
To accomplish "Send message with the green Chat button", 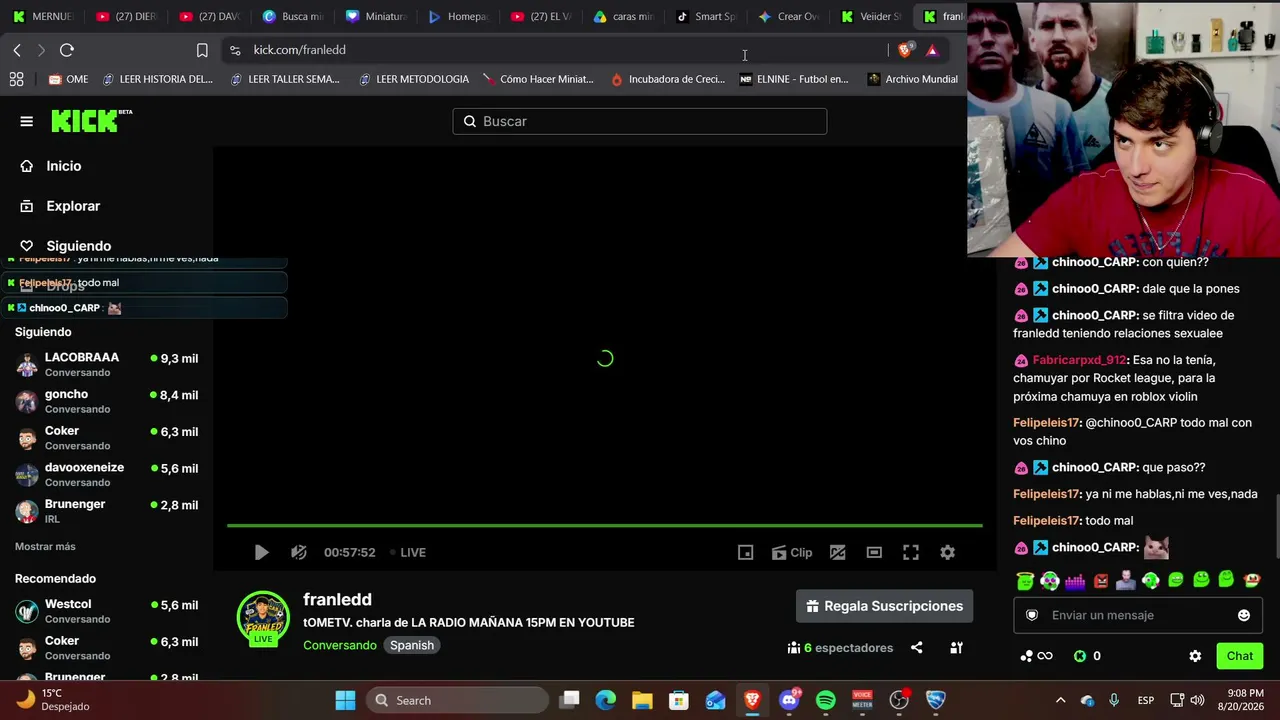I will point(1239,656).
